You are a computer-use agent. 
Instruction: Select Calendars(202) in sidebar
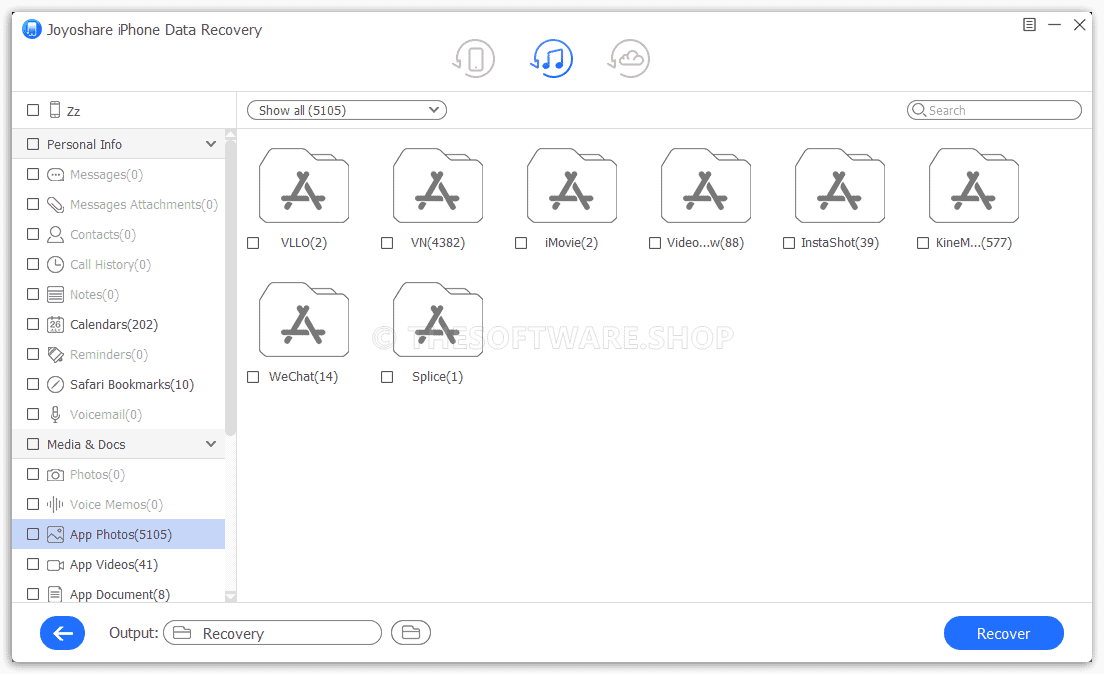(x=118, y=325)
